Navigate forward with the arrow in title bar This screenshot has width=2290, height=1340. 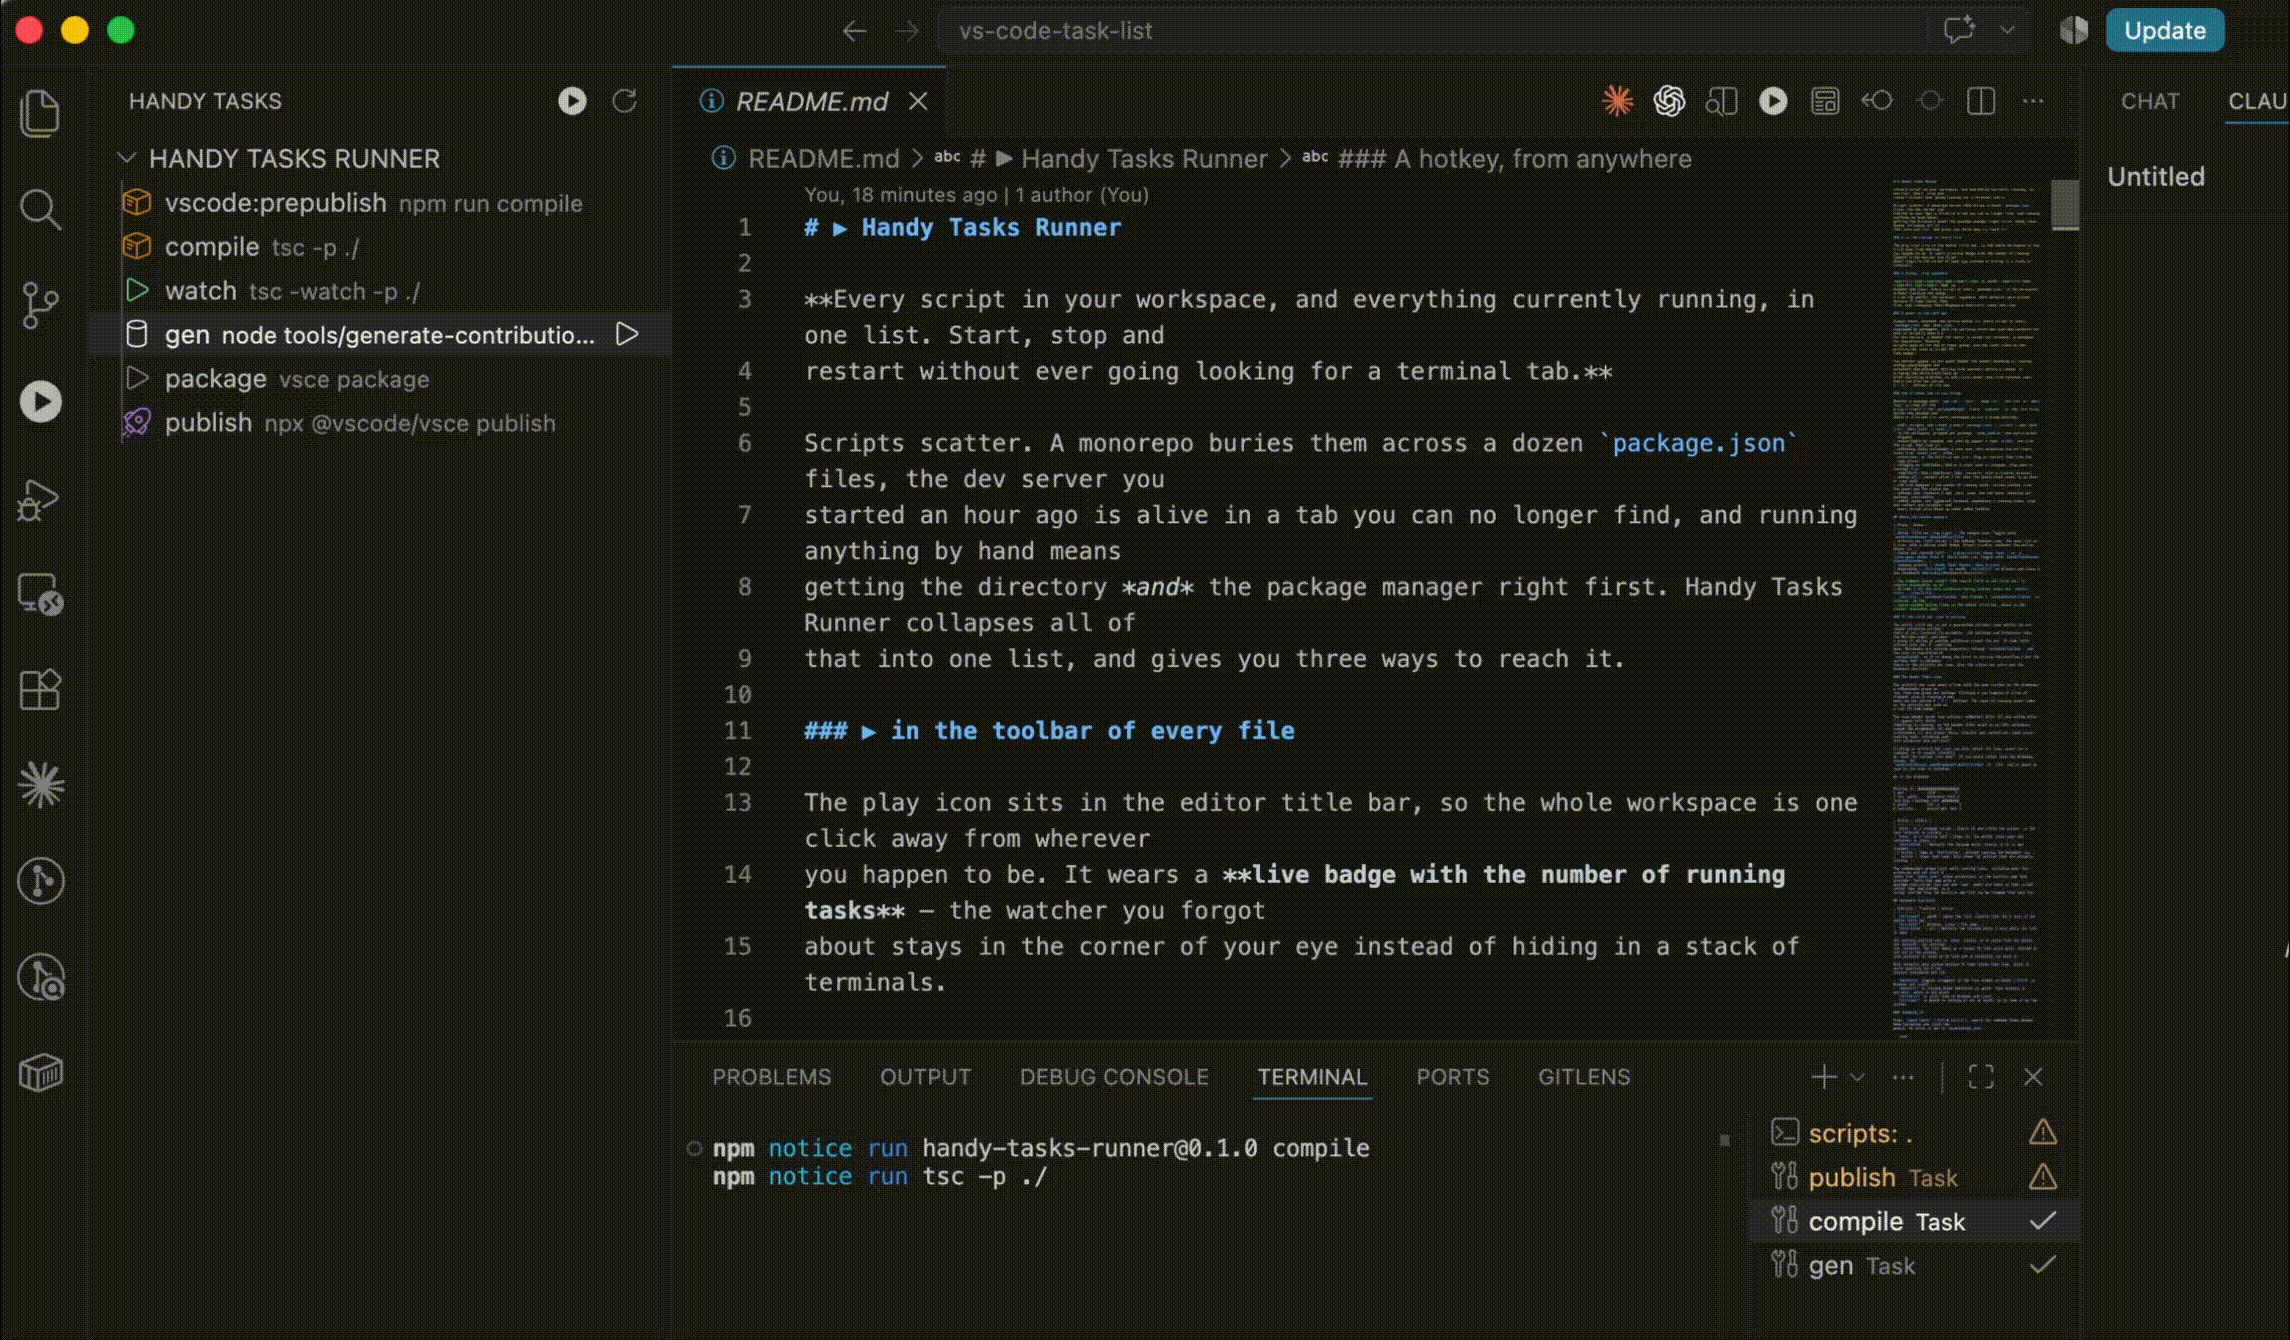[x=907, y=31]
